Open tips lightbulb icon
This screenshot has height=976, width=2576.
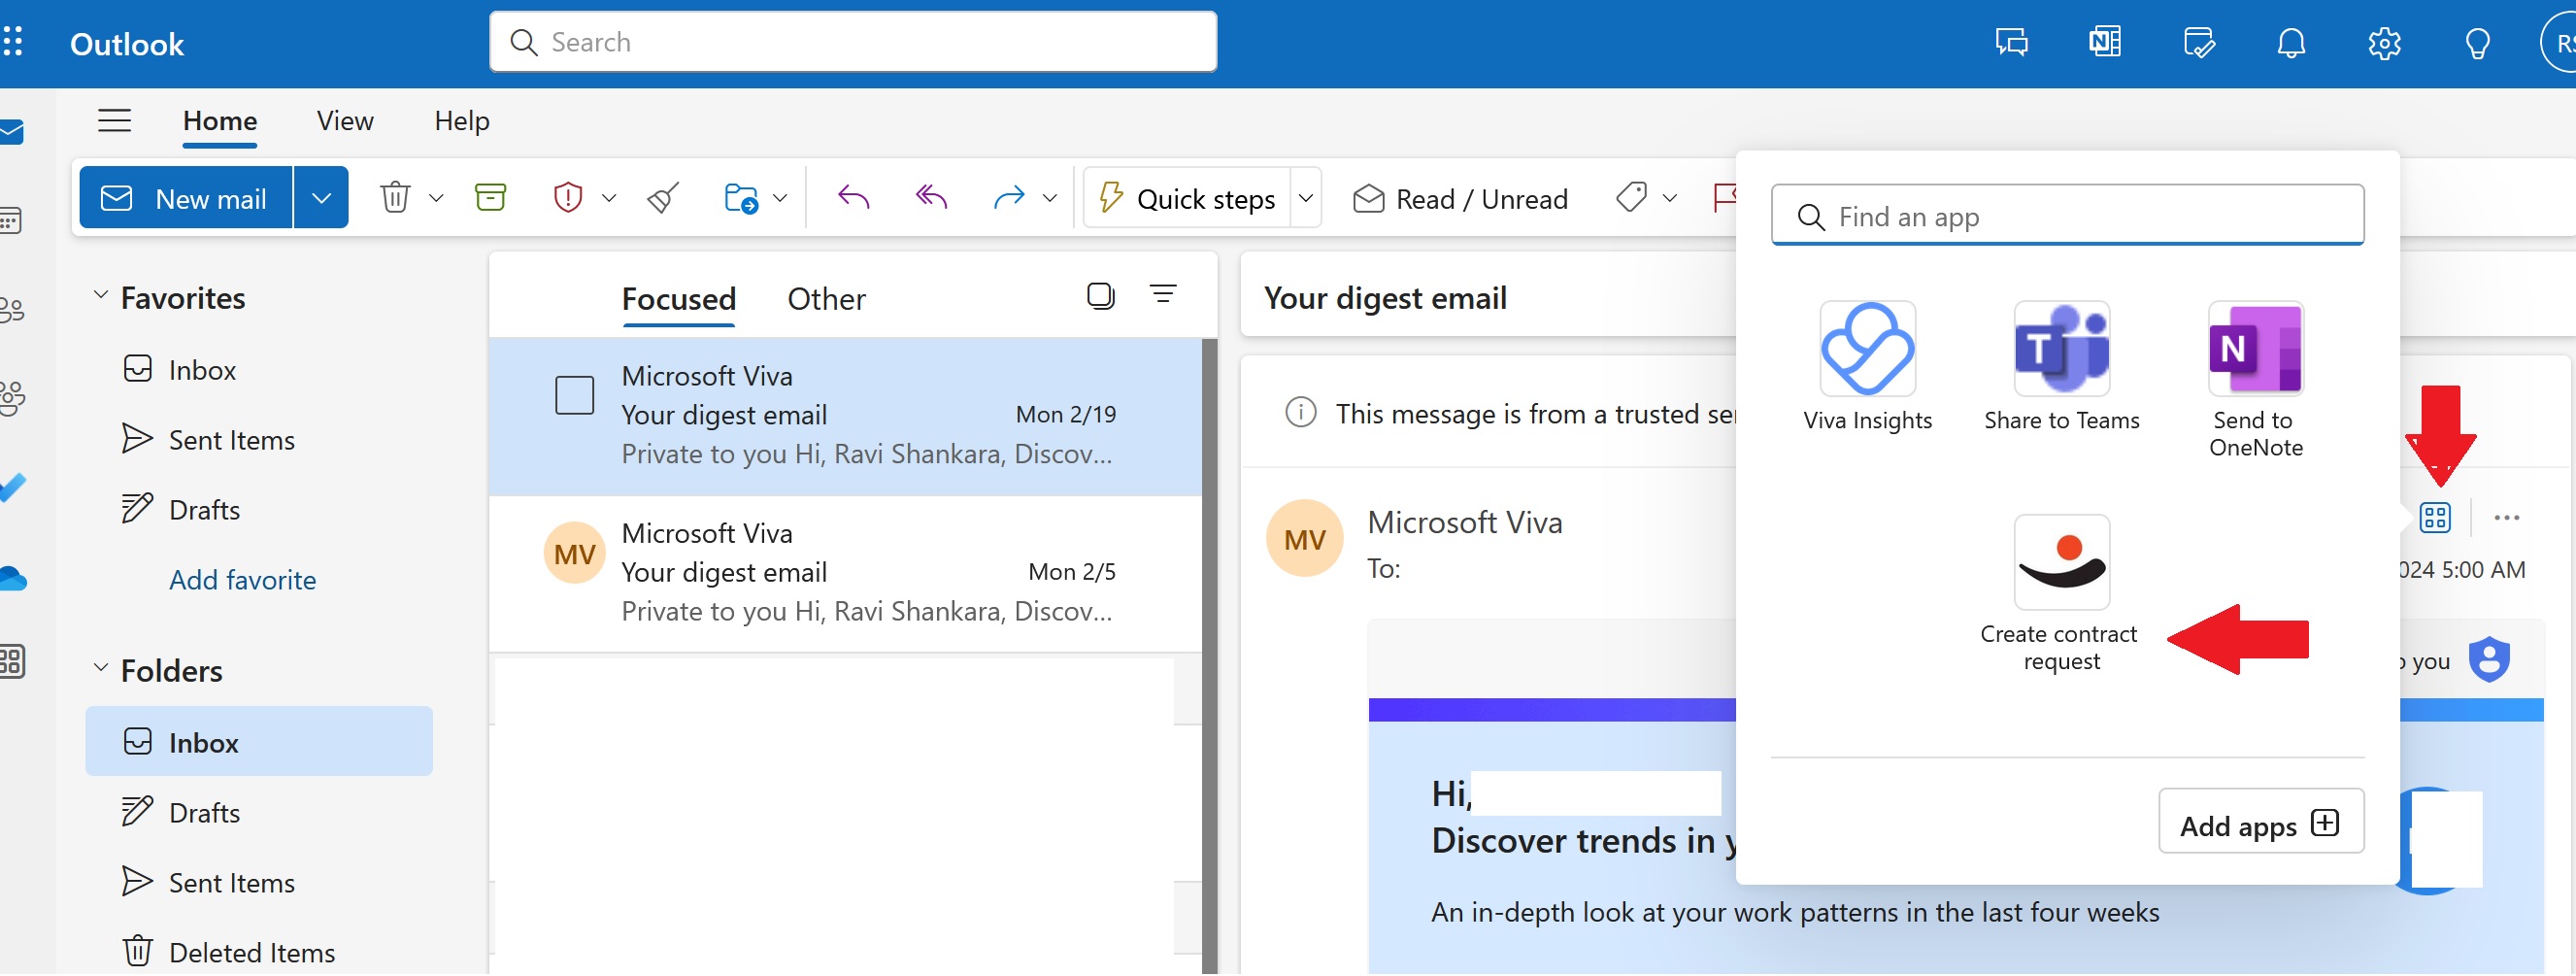coord(2477,43)
